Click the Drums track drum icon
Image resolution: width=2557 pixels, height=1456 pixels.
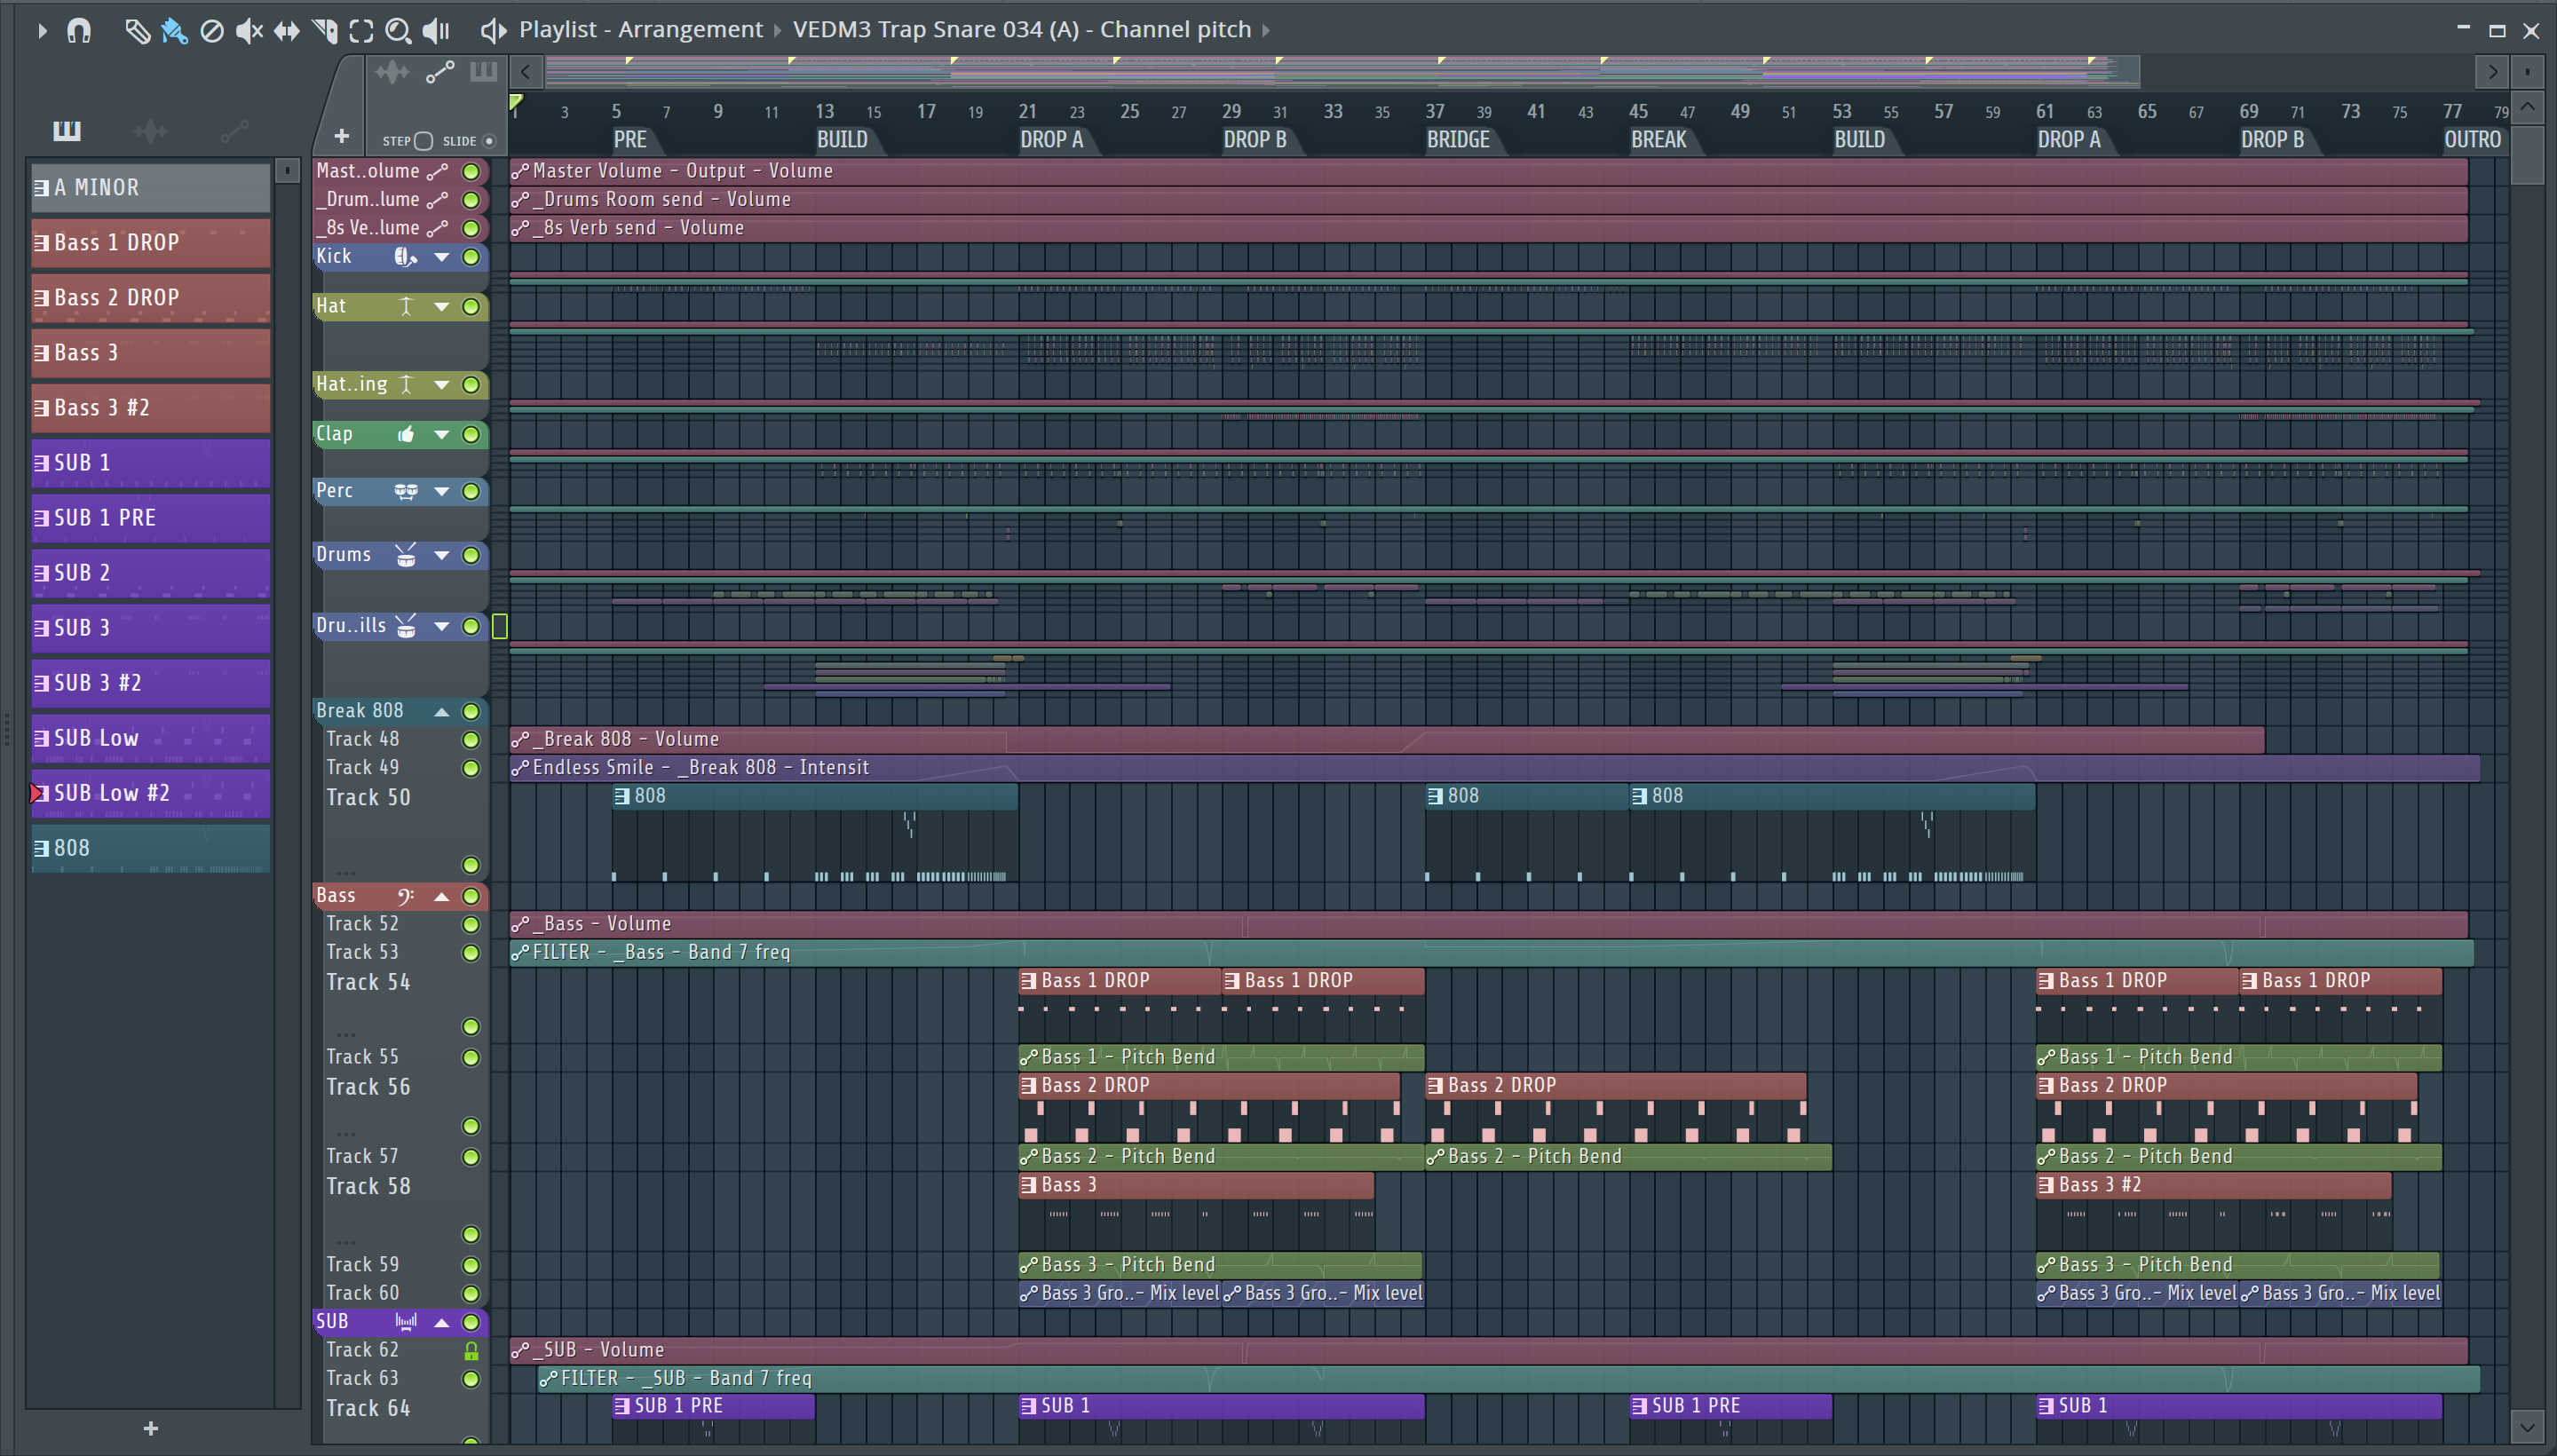[405, 555]
